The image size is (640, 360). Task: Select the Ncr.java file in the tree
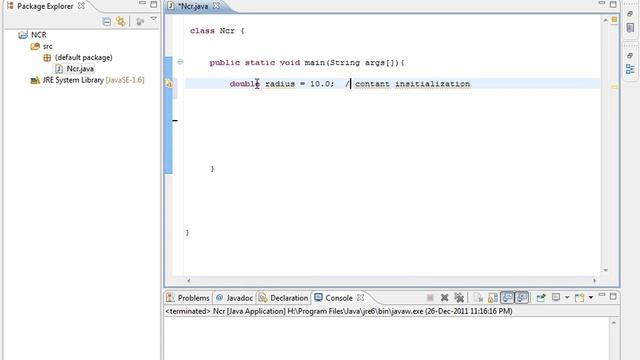(80, 69)
